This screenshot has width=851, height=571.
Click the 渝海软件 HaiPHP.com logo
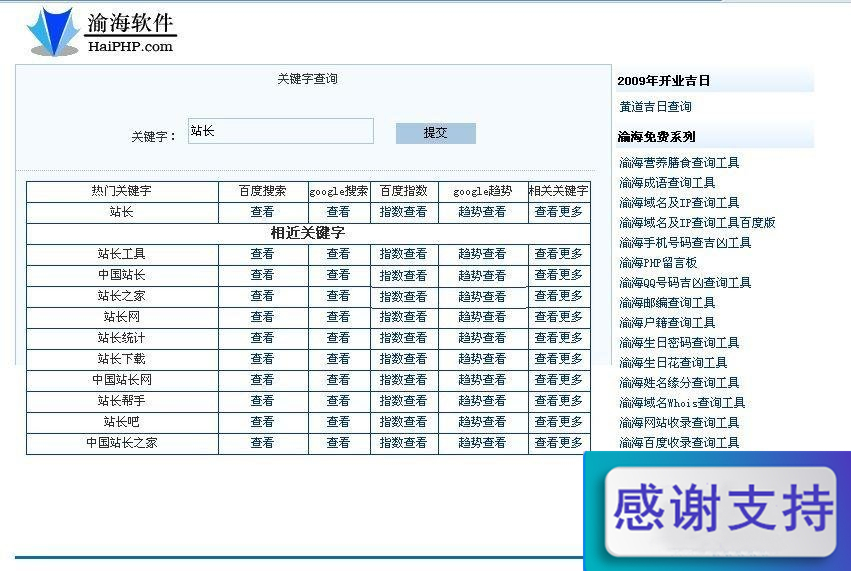click(x=101, y=31)
